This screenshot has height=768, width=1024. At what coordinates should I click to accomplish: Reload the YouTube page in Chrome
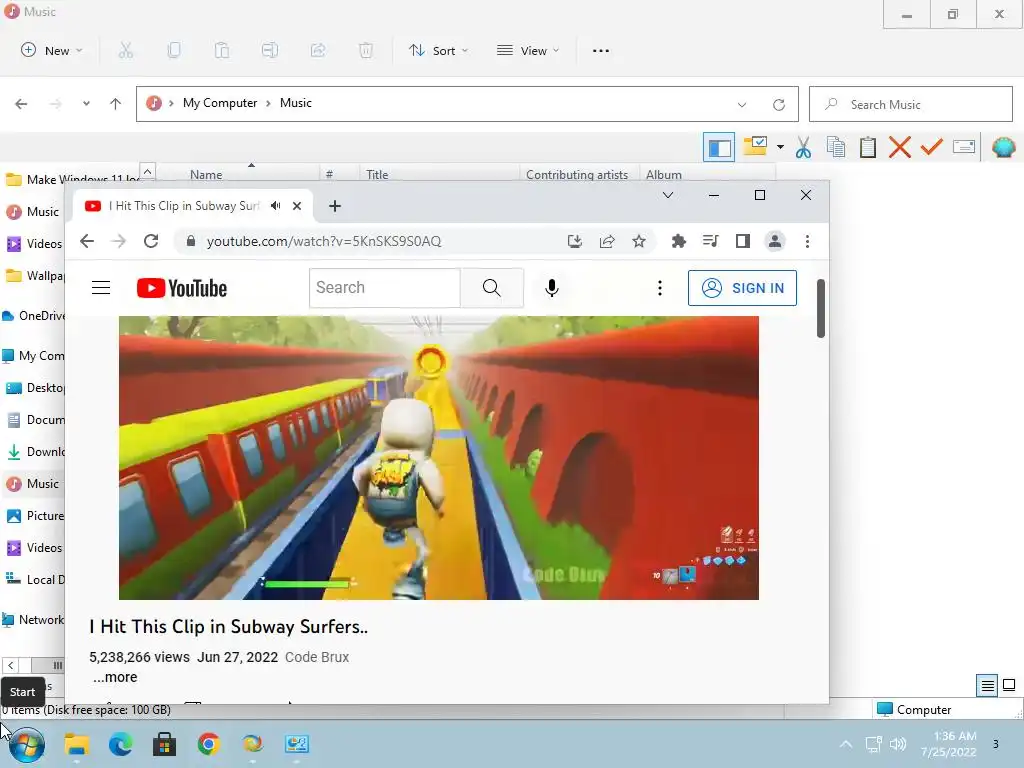click(x=151, y=241)
